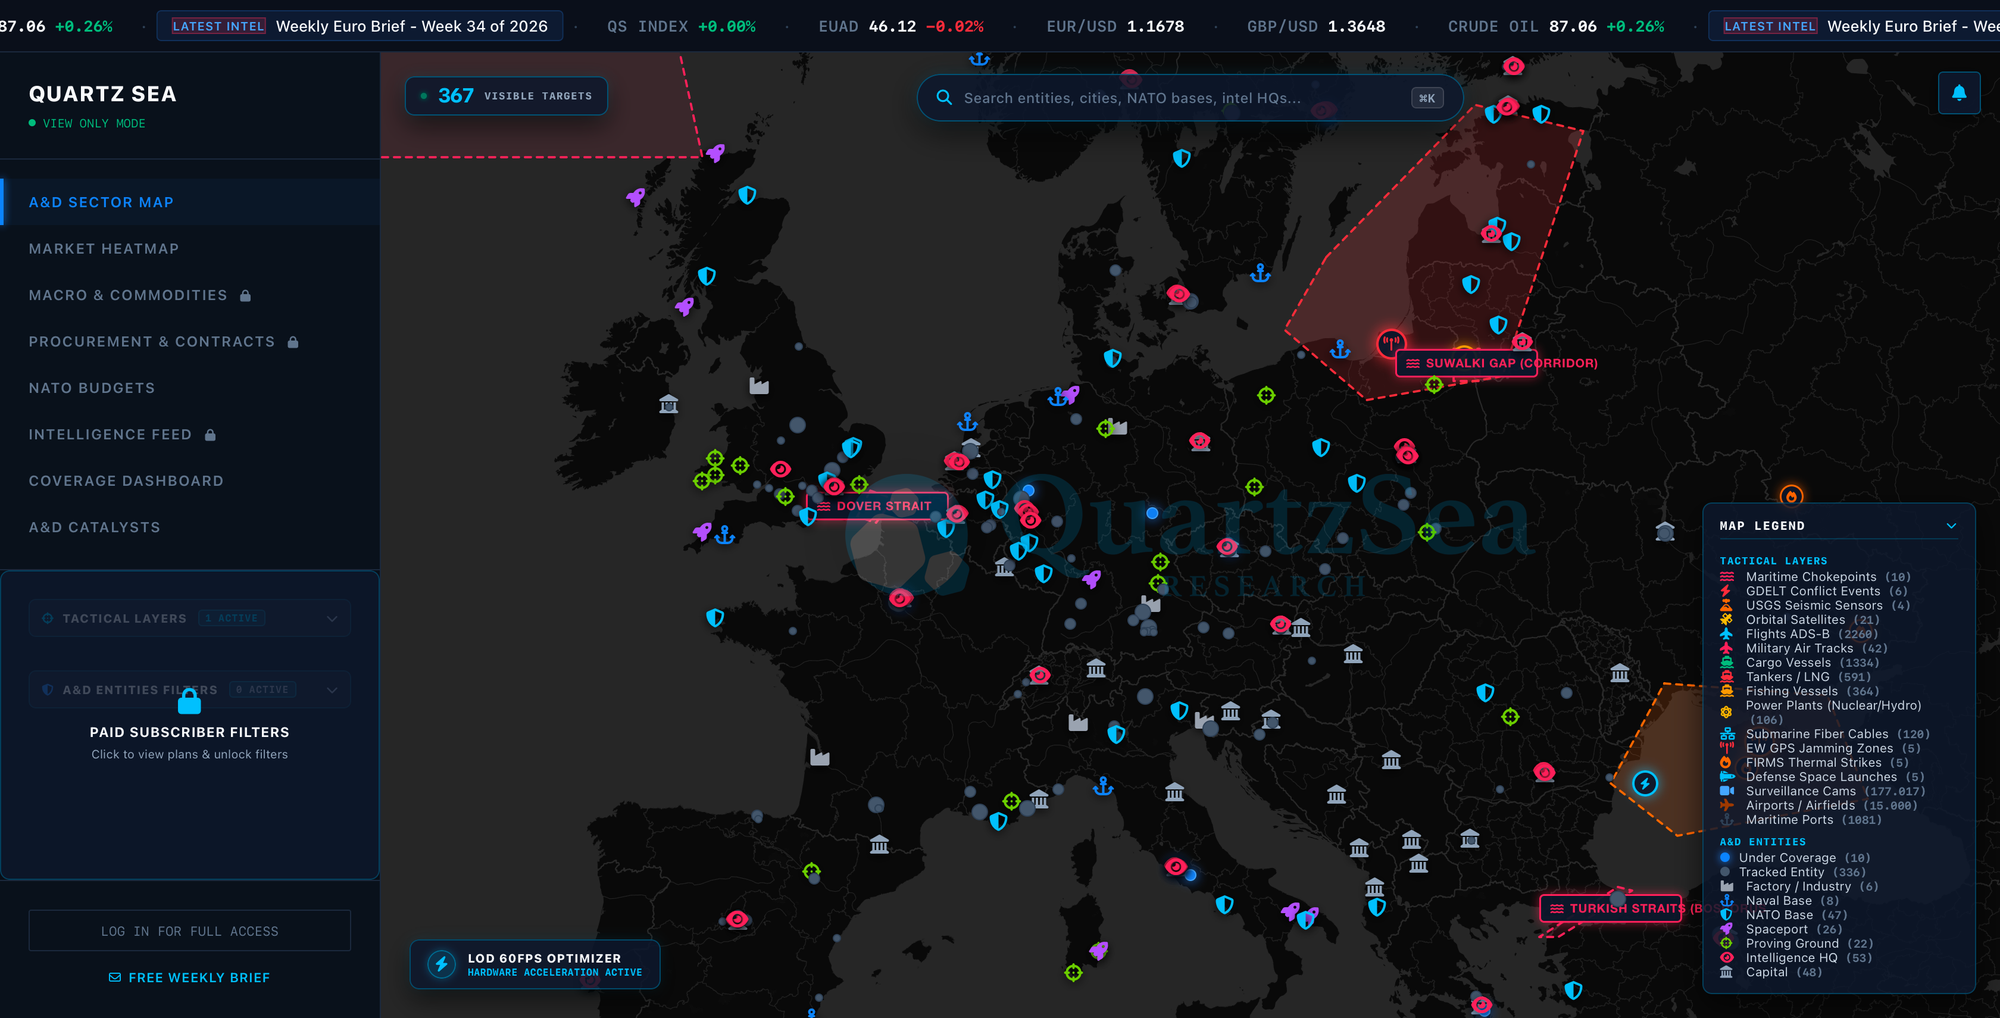Switch to Market Heatmap

pyautogui.click(x=190, y=249)
